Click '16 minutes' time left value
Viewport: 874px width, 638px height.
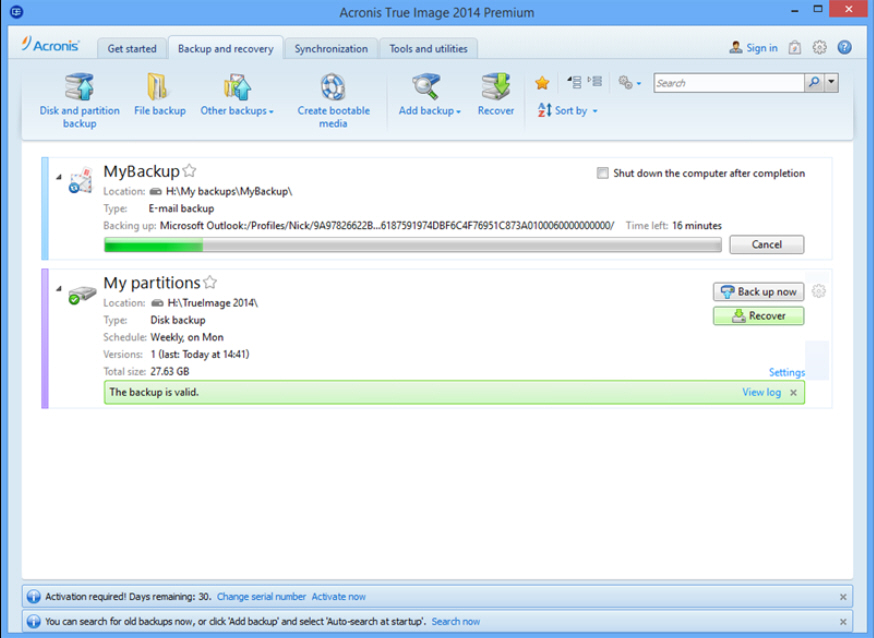(x=697, y=226)
